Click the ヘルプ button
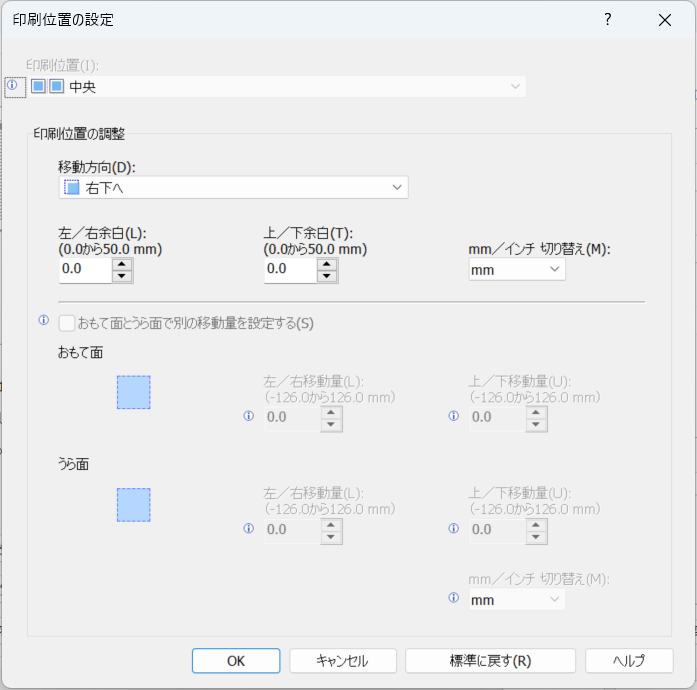This screenshot has height=690, width=697. (x=629, y=661)
